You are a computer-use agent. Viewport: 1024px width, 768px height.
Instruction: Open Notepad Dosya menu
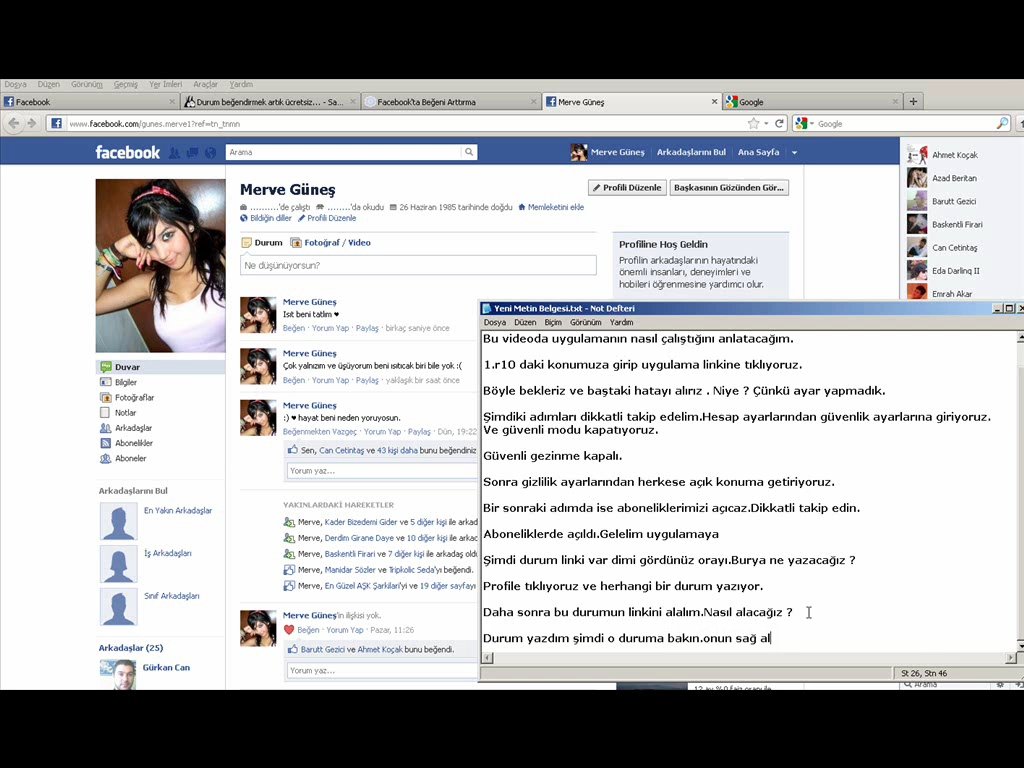(x=494, y=322)
